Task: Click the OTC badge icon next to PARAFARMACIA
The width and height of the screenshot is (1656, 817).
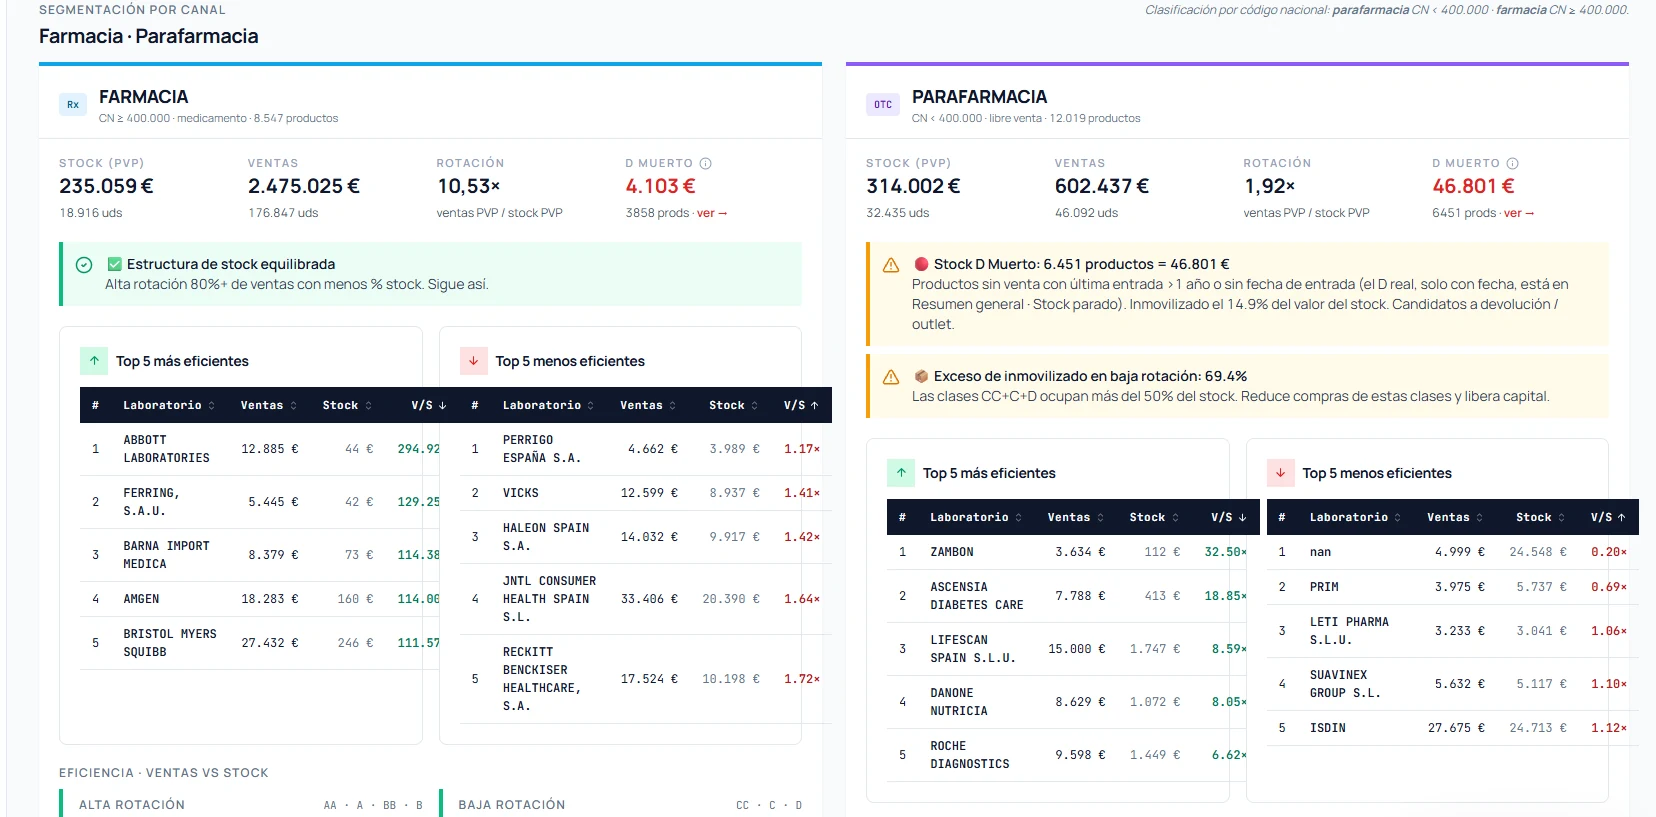Action: click(x=883, y=105)
